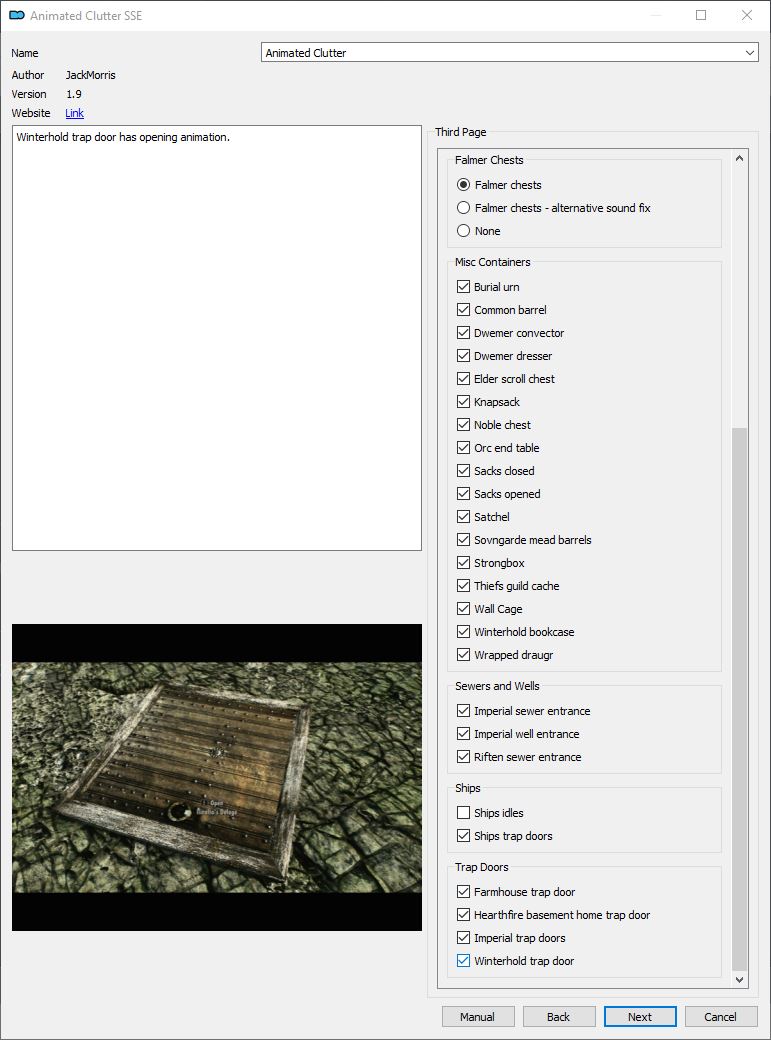Viewport: 771px width, 1040px height.
Task: Uncheck the Wrapped draugr option
Action: pyautogui.click(x=463, y=655)
